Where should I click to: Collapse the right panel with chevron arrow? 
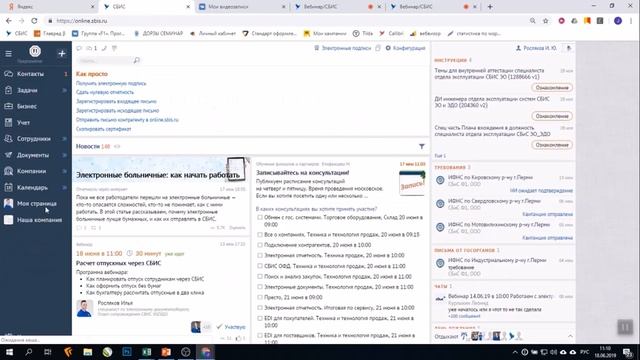click(570, 336)
